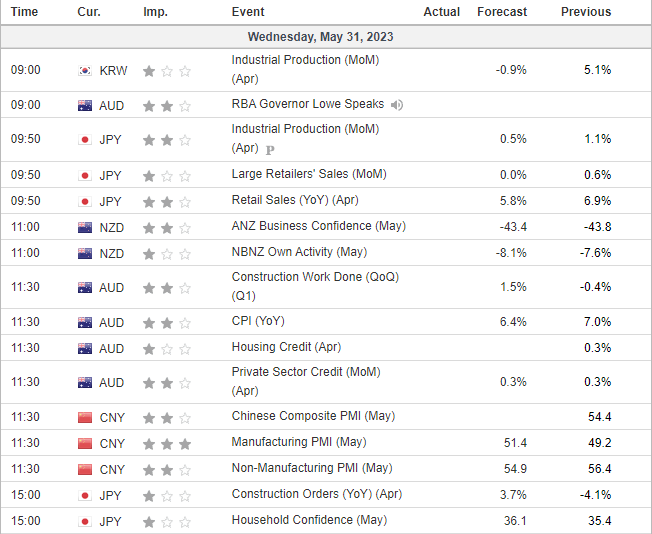Viewport: 652px width, 534px height.
Task: Click the Event column header
Action: [x=248, y=12]
